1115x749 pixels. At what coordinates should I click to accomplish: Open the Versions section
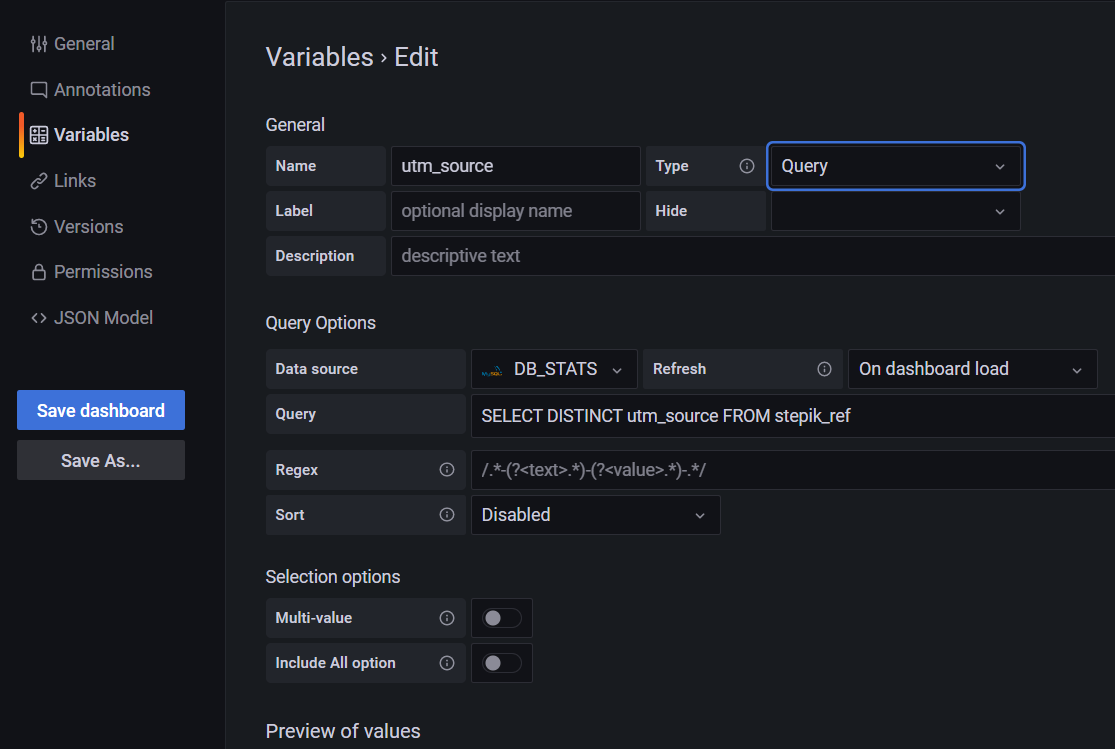point(88,226)
